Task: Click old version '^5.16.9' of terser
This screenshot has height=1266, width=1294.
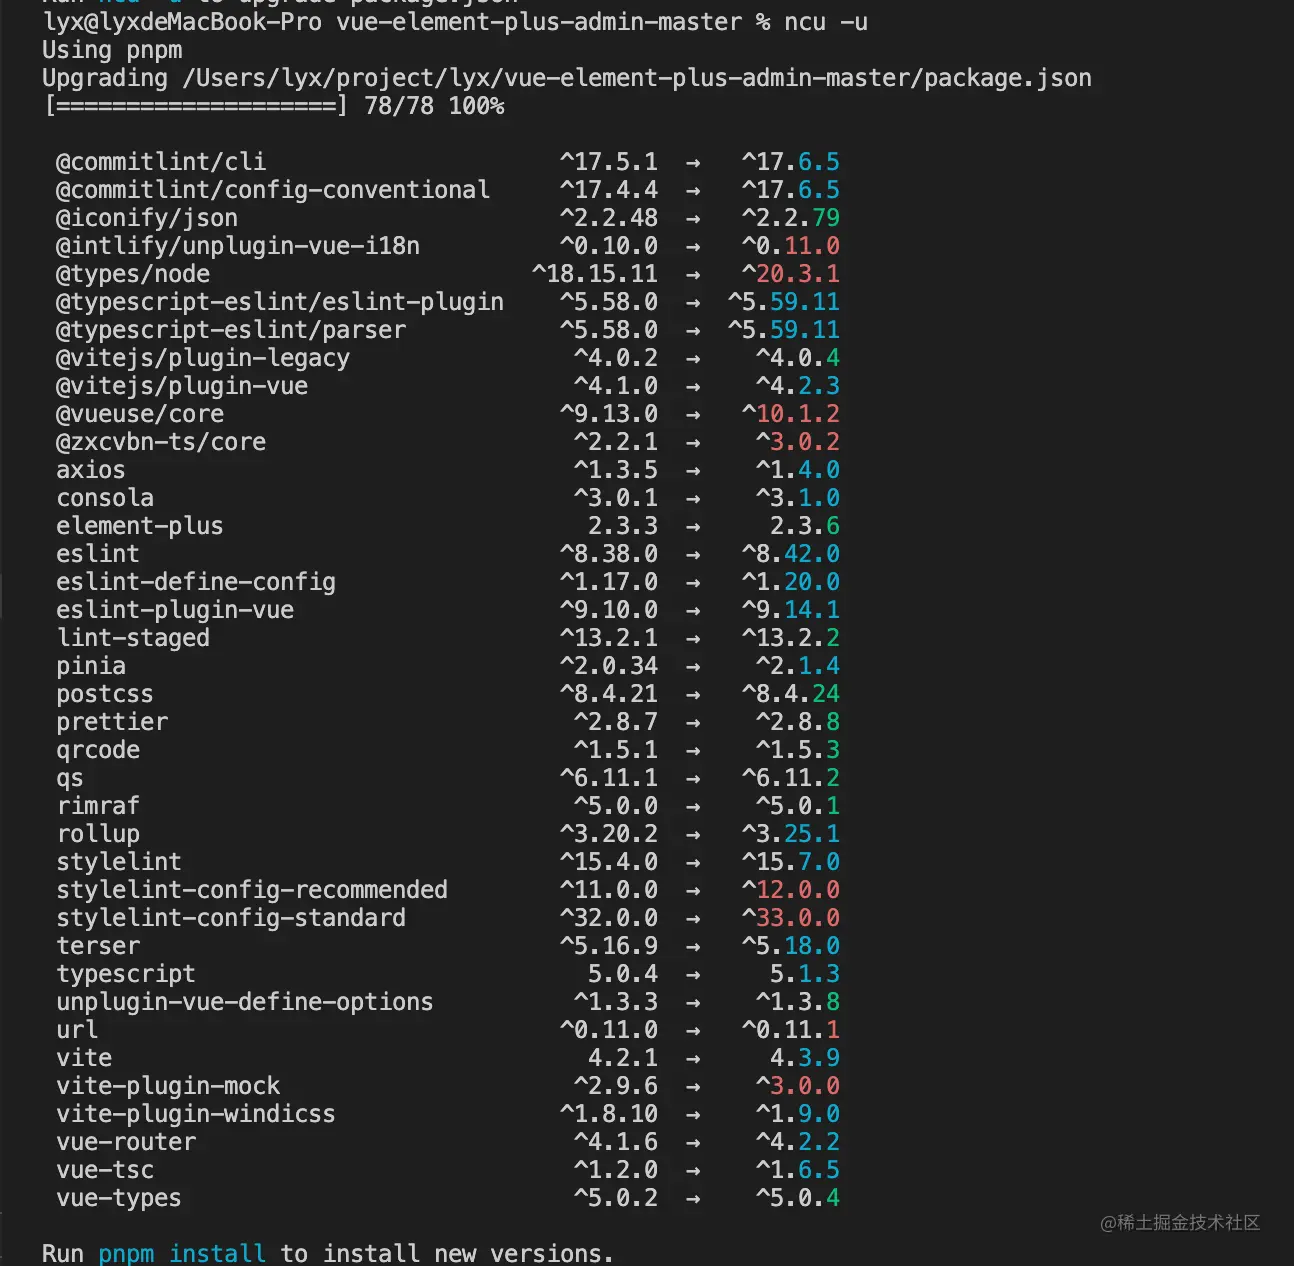Action: click(x=609, y=946)
